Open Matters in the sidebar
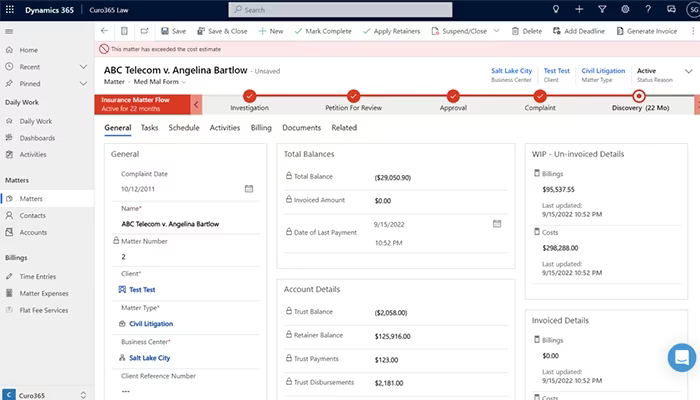The width and height of the screenshot is (700, 400). point(47,199)
